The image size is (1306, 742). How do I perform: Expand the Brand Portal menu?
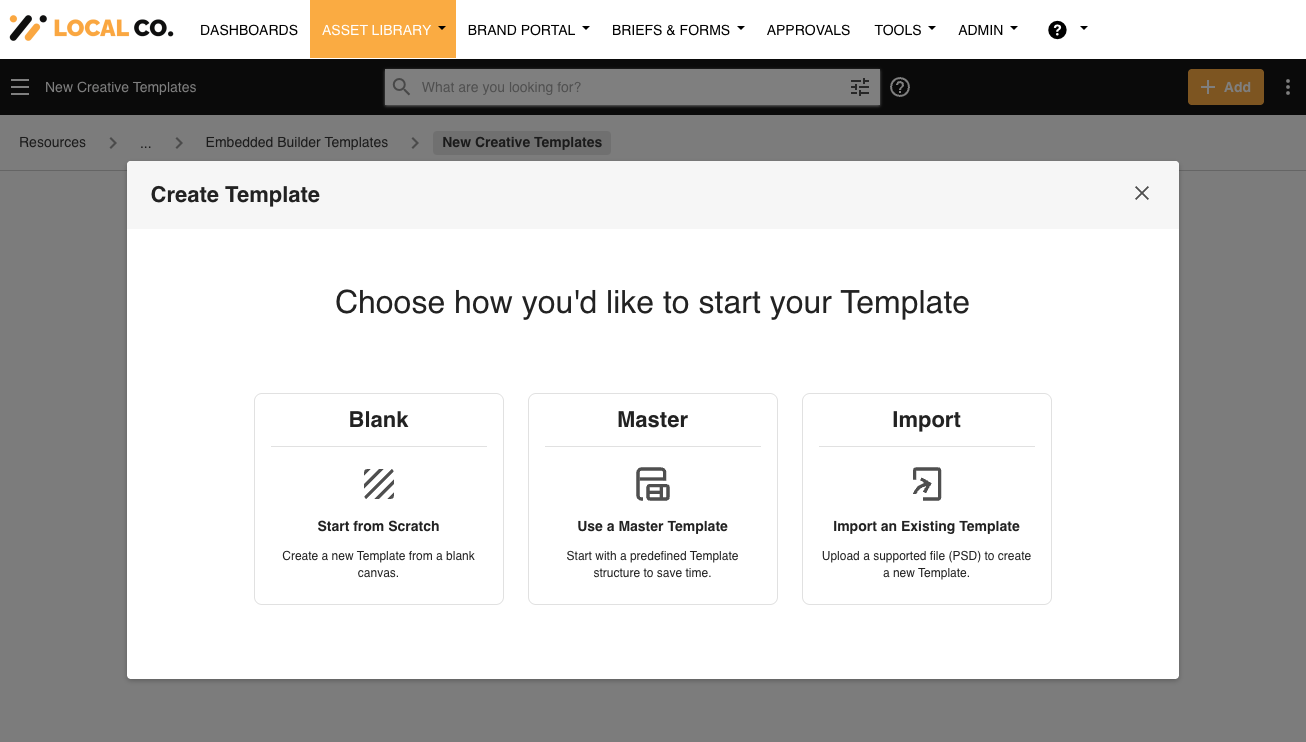[x=529, y=30]
